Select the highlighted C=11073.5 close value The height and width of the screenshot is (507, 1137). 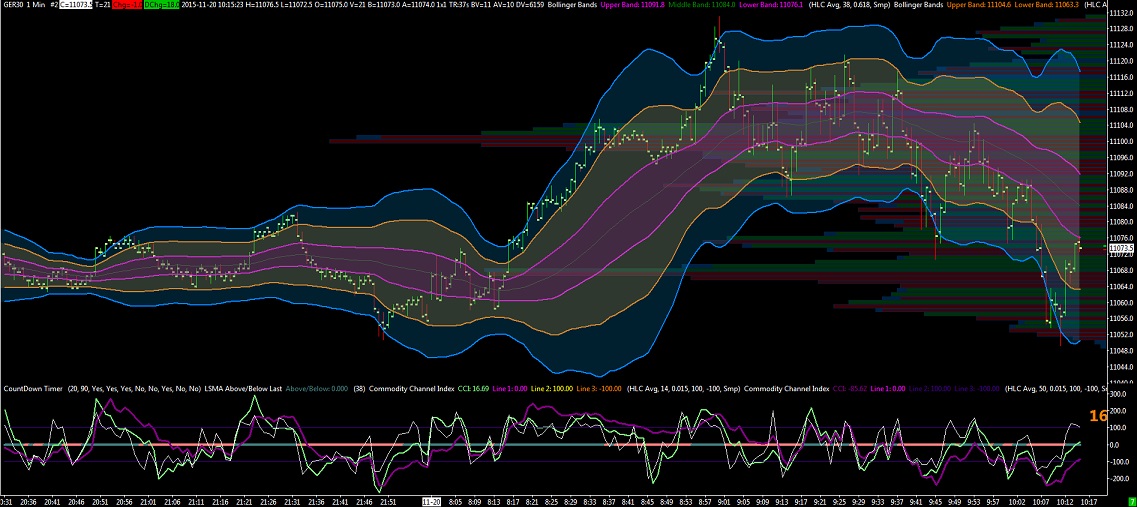(75, 4)
